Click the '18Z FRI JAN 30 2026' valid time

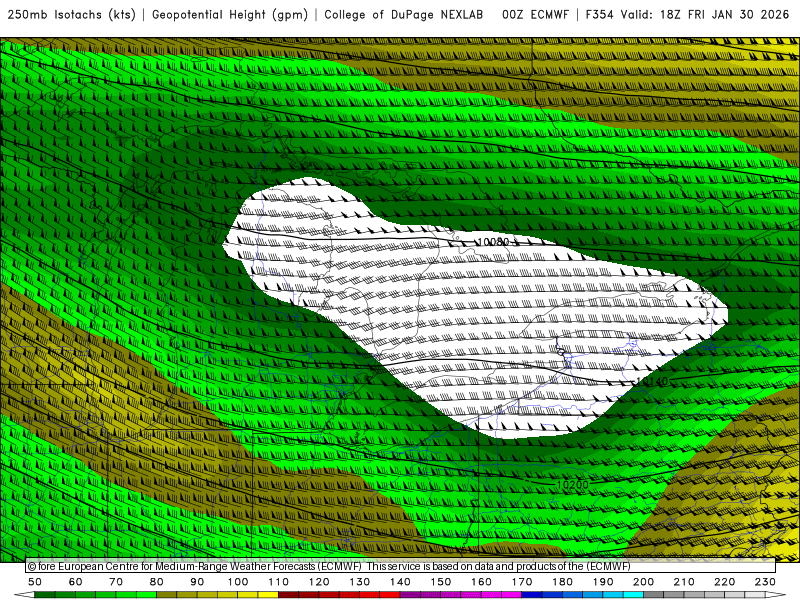point(724,15)
